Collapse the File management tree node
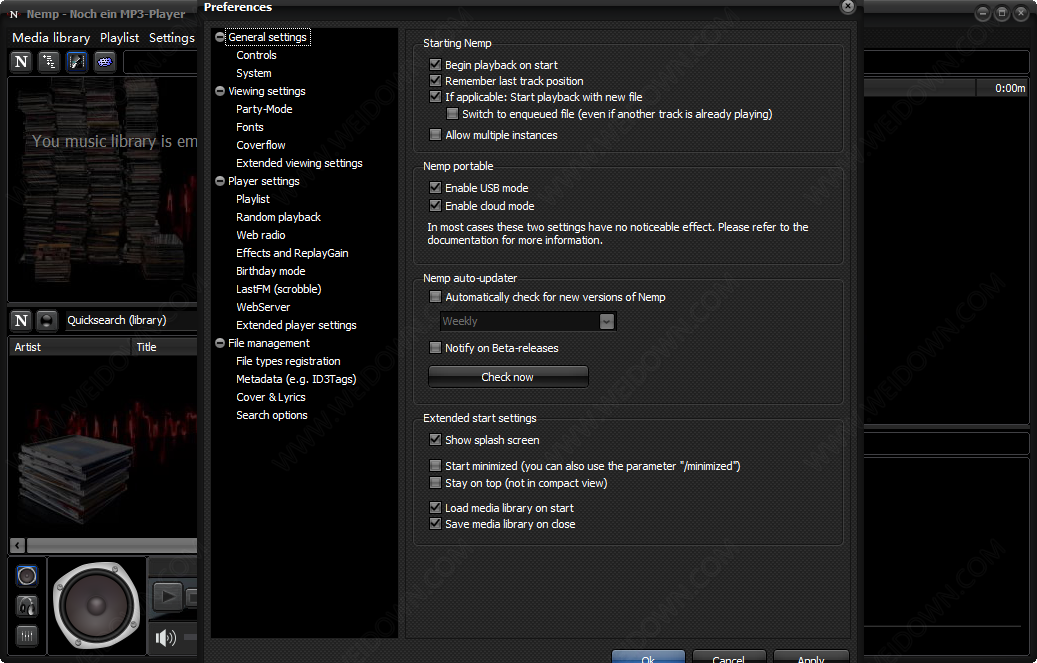1037x663 pixels. [220, 343]
